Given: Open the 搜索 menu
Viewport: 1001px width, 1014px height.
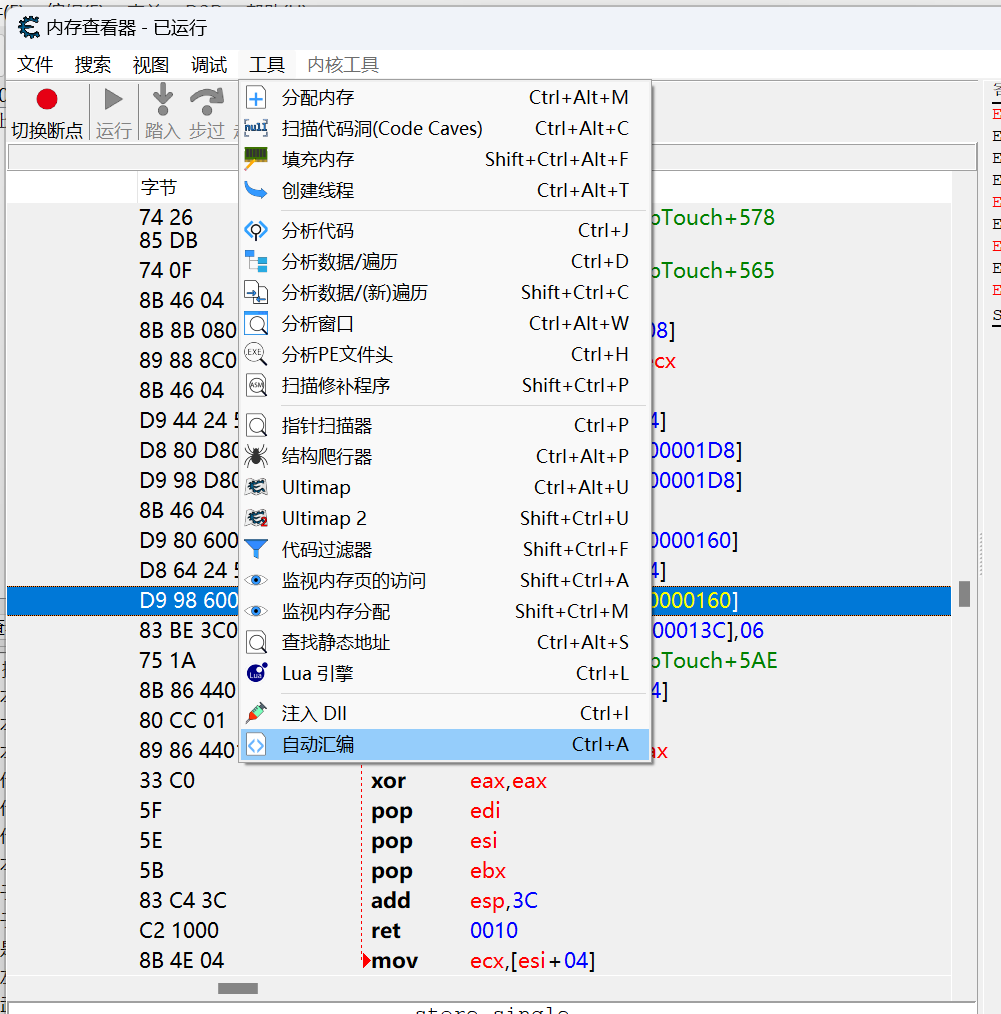Looking at the screenshot, I should [92, 65].
